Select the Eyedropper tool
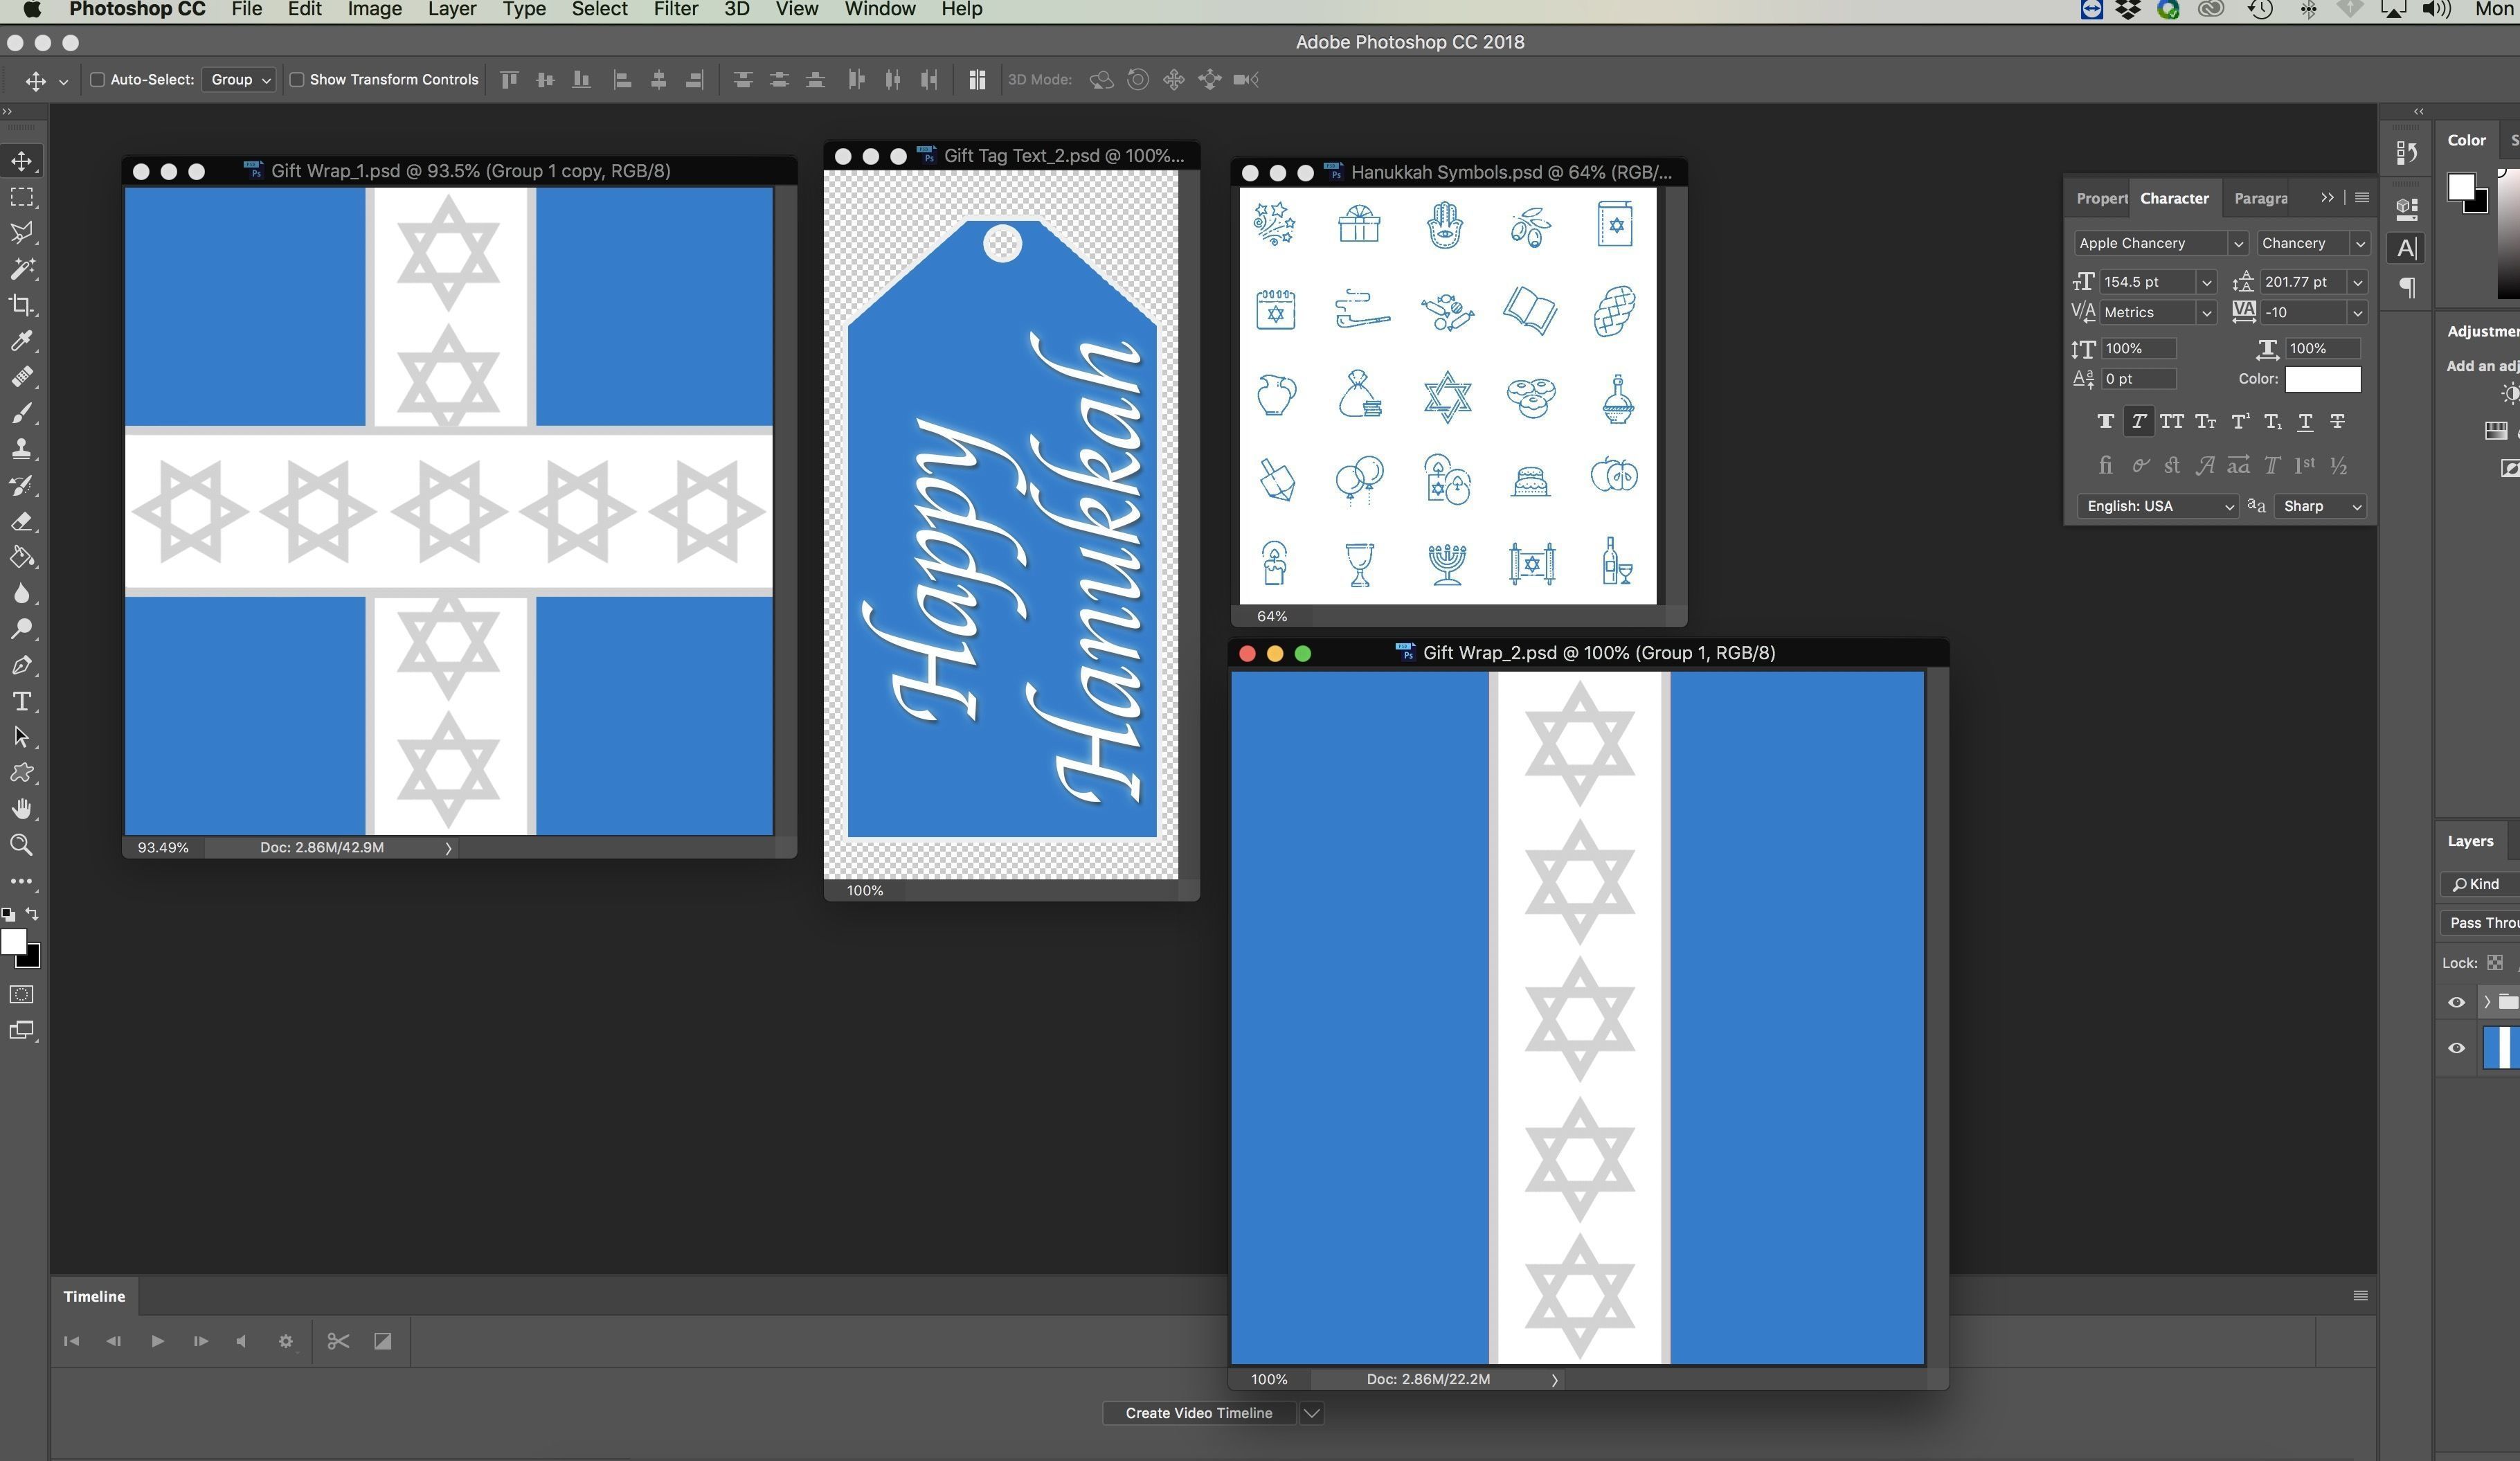 point(21,341)
